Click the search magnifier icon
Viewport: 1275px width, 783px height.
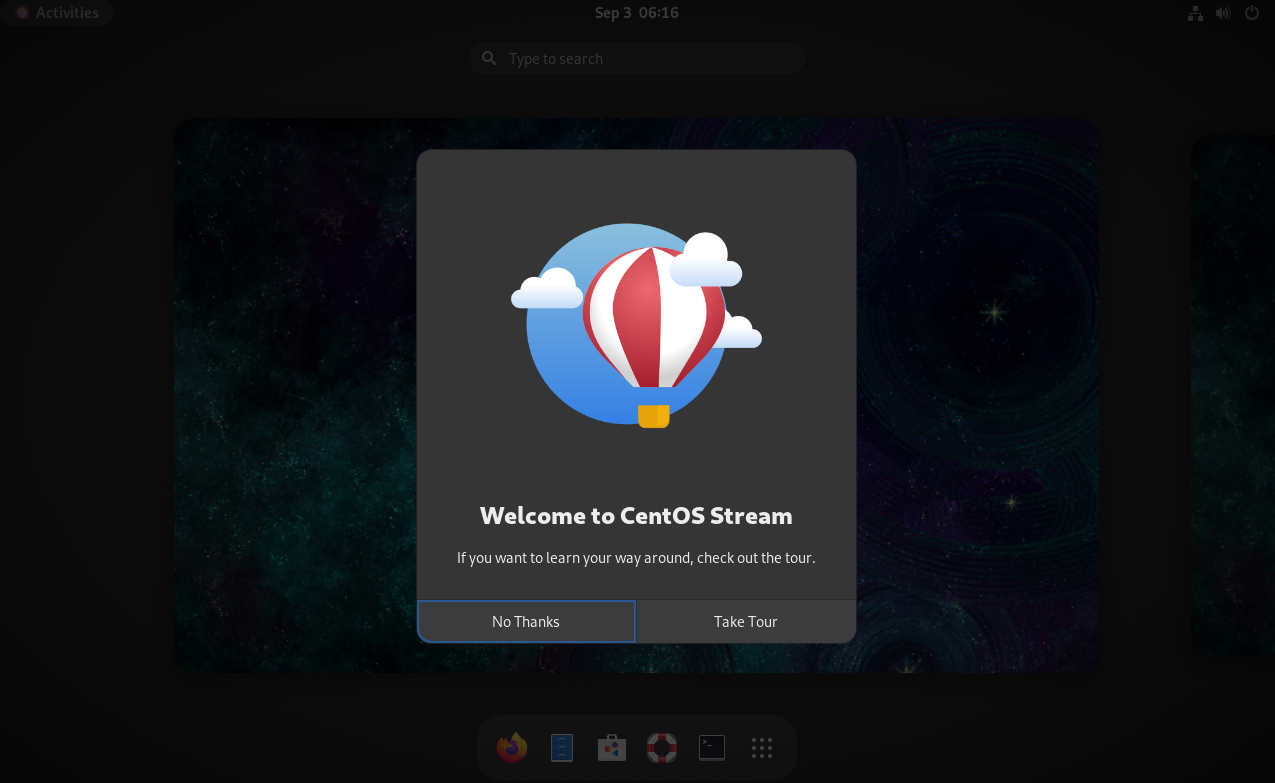pyautogui.click(x=489, y=58)
